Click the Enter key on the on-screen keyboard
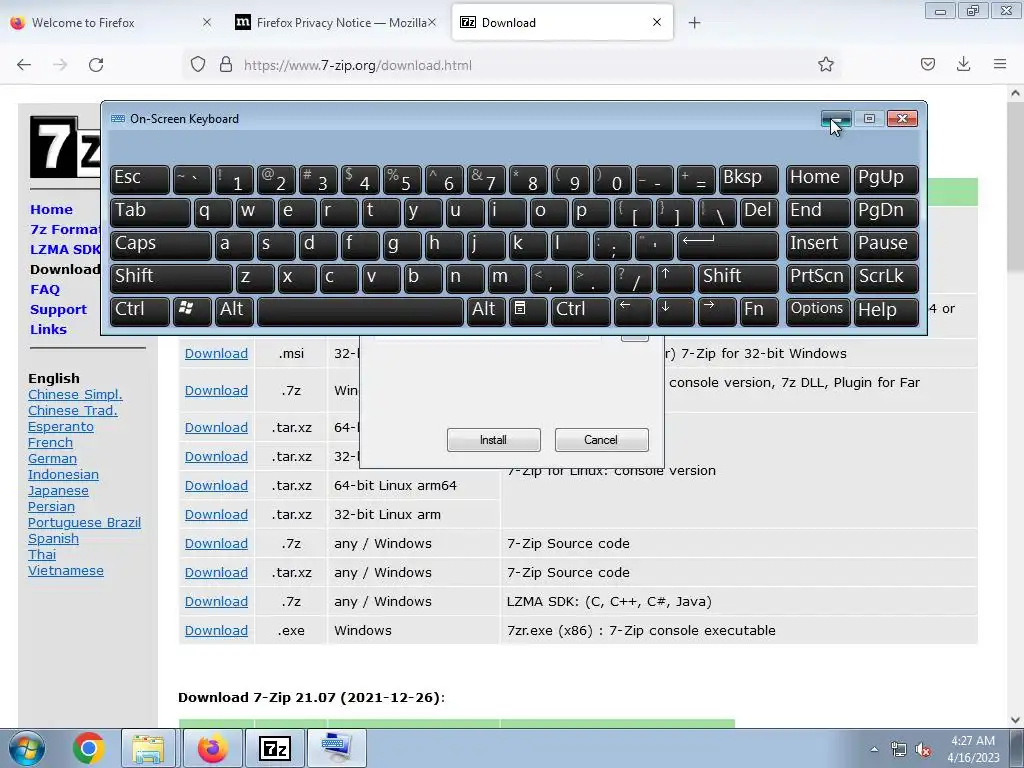The image size is (1024, 768). click(728, 245)
